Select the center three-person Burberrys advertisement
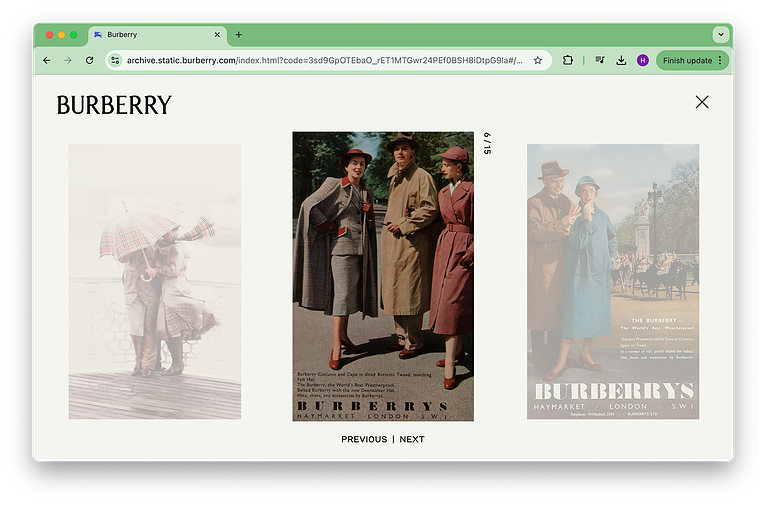Screen dimensions: 759x505 383,276
